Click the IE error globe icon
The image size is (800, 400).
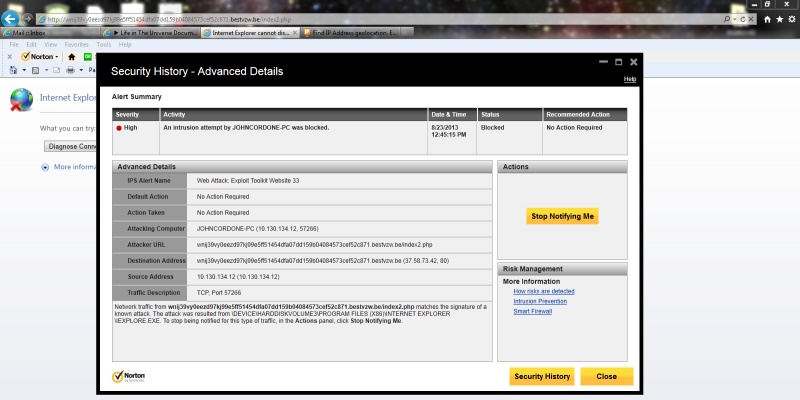click(21, 99)
